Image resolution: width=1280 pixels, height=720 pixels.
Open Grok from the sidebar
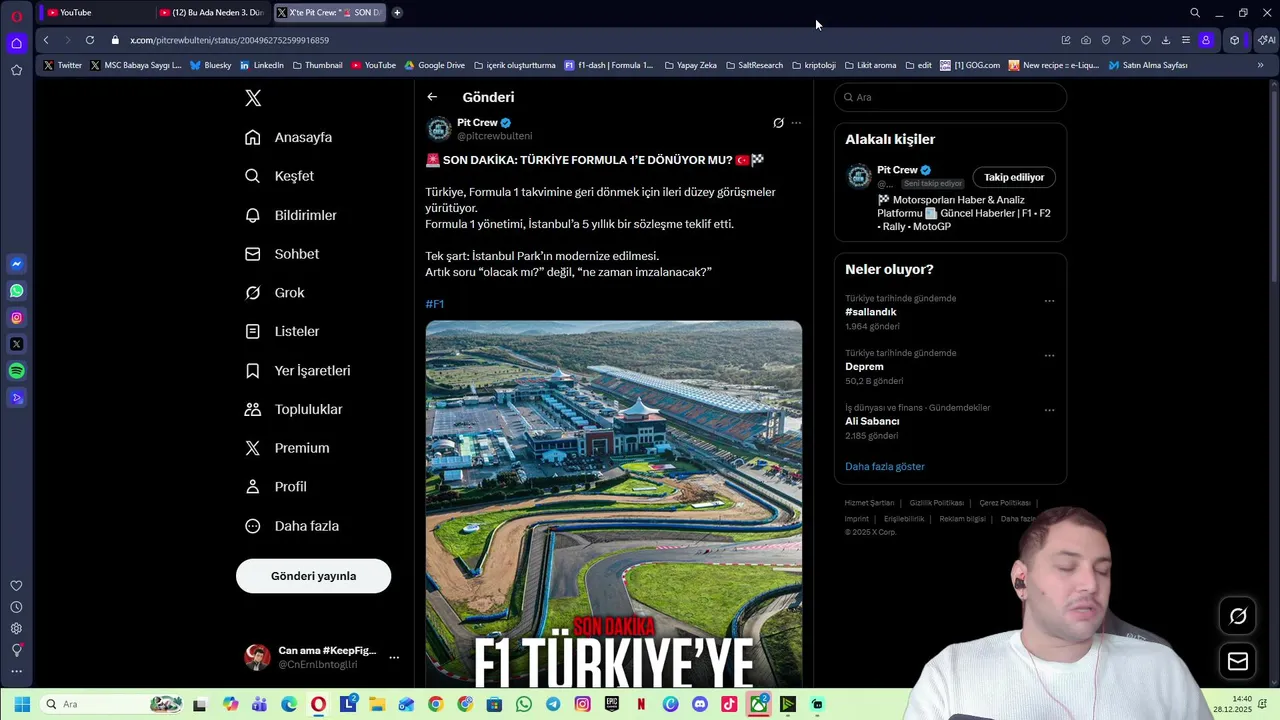274,293
